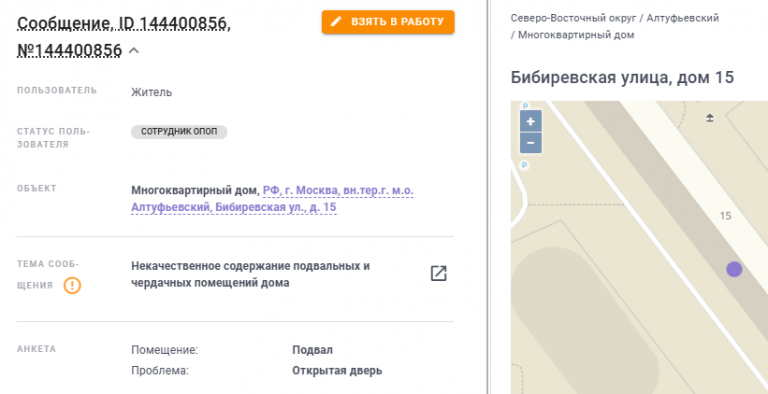Click the ПОЛЬЗОВАТЕЛЬ section label
Image resolution: width=768 pixels, height=394 pixels.
click(x=57, y=91)
